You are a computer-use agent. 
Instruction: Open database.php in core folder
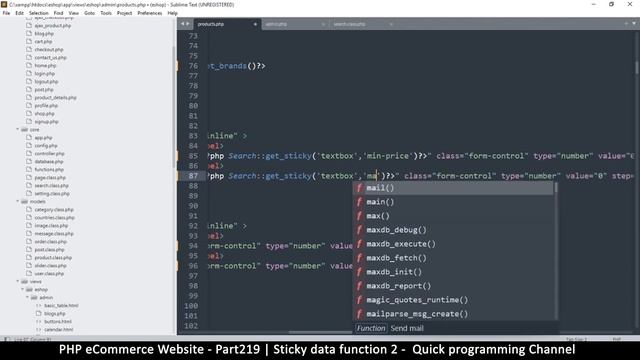(49, 162)
